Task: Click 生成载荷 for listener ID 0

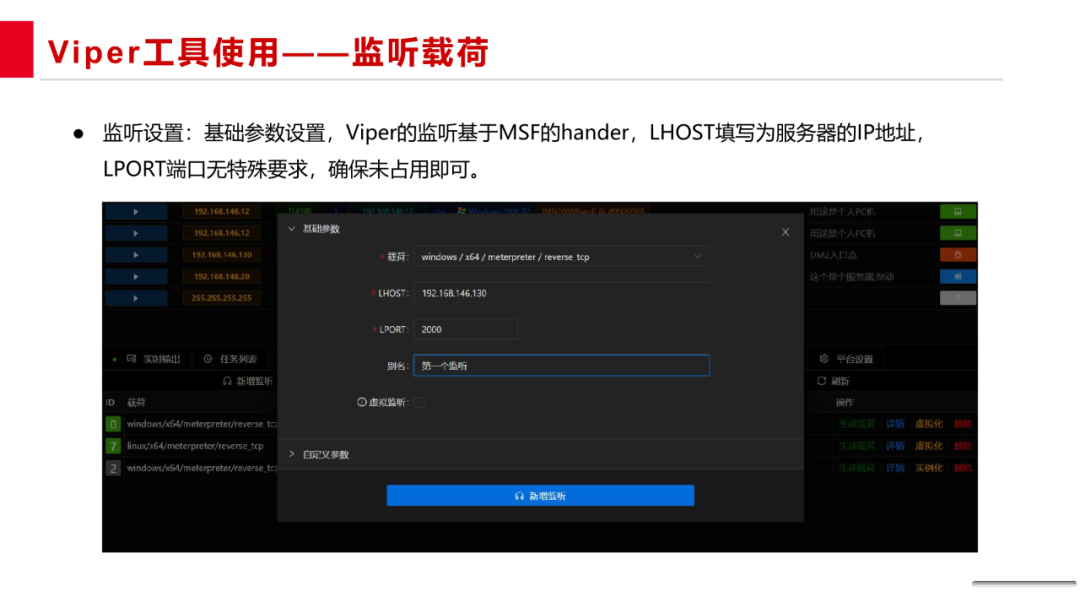Action: coord(856,424)
